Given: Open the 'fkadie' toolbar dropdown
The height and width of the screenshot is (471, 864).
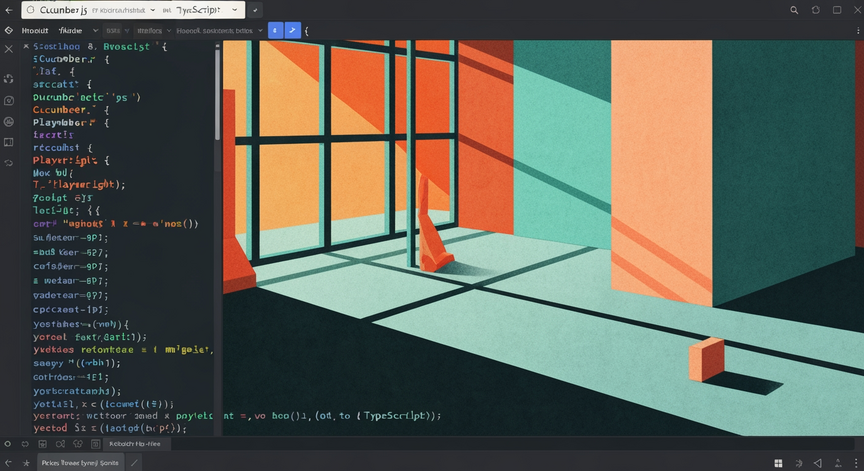Looking at the screenshot, I should pyautogui.click(x=78, y=30).
